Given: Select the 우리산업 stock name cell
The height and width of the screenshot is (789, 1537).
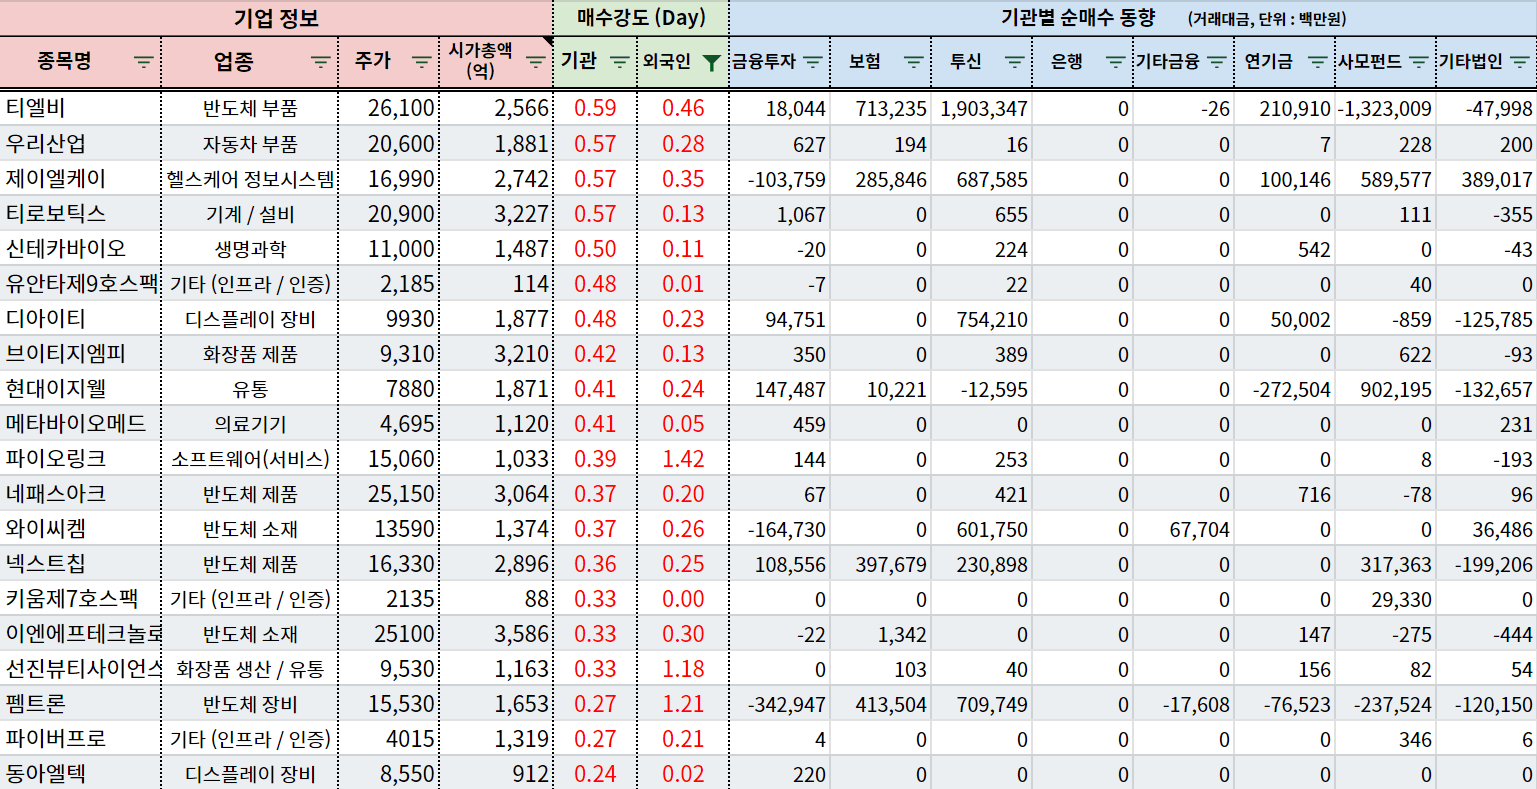Looking at the screenshot, I should click(80, 143).
